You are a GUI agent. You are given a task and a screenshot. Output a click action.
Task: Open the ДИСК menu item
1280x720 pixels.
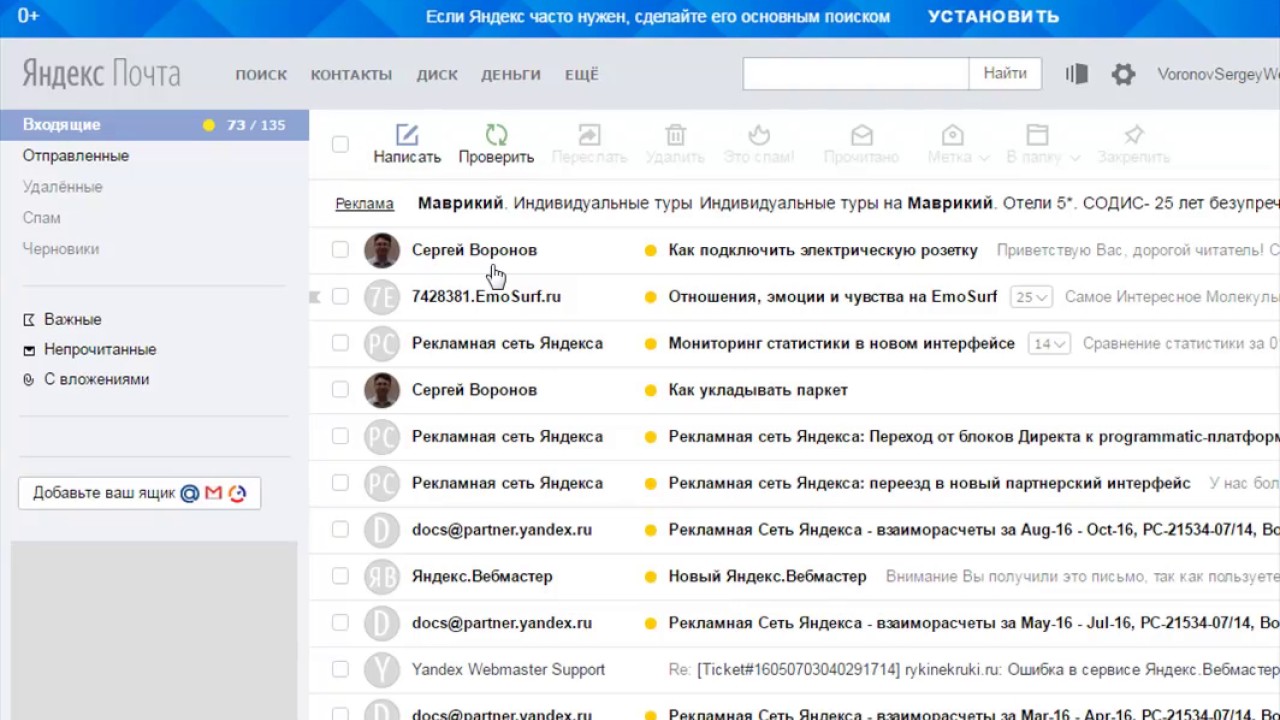[437, 74]
